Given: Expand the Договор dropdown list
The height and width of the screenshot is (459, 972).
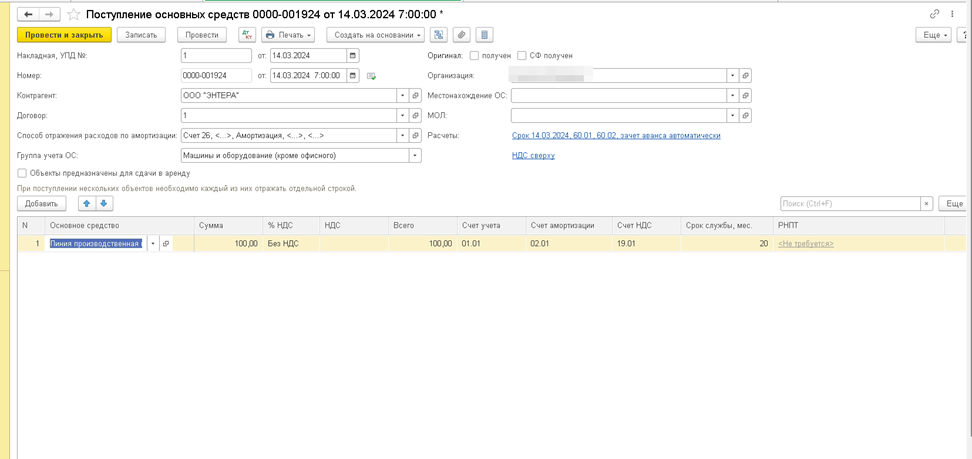Looking at the screenshot, I should [403, 116].
